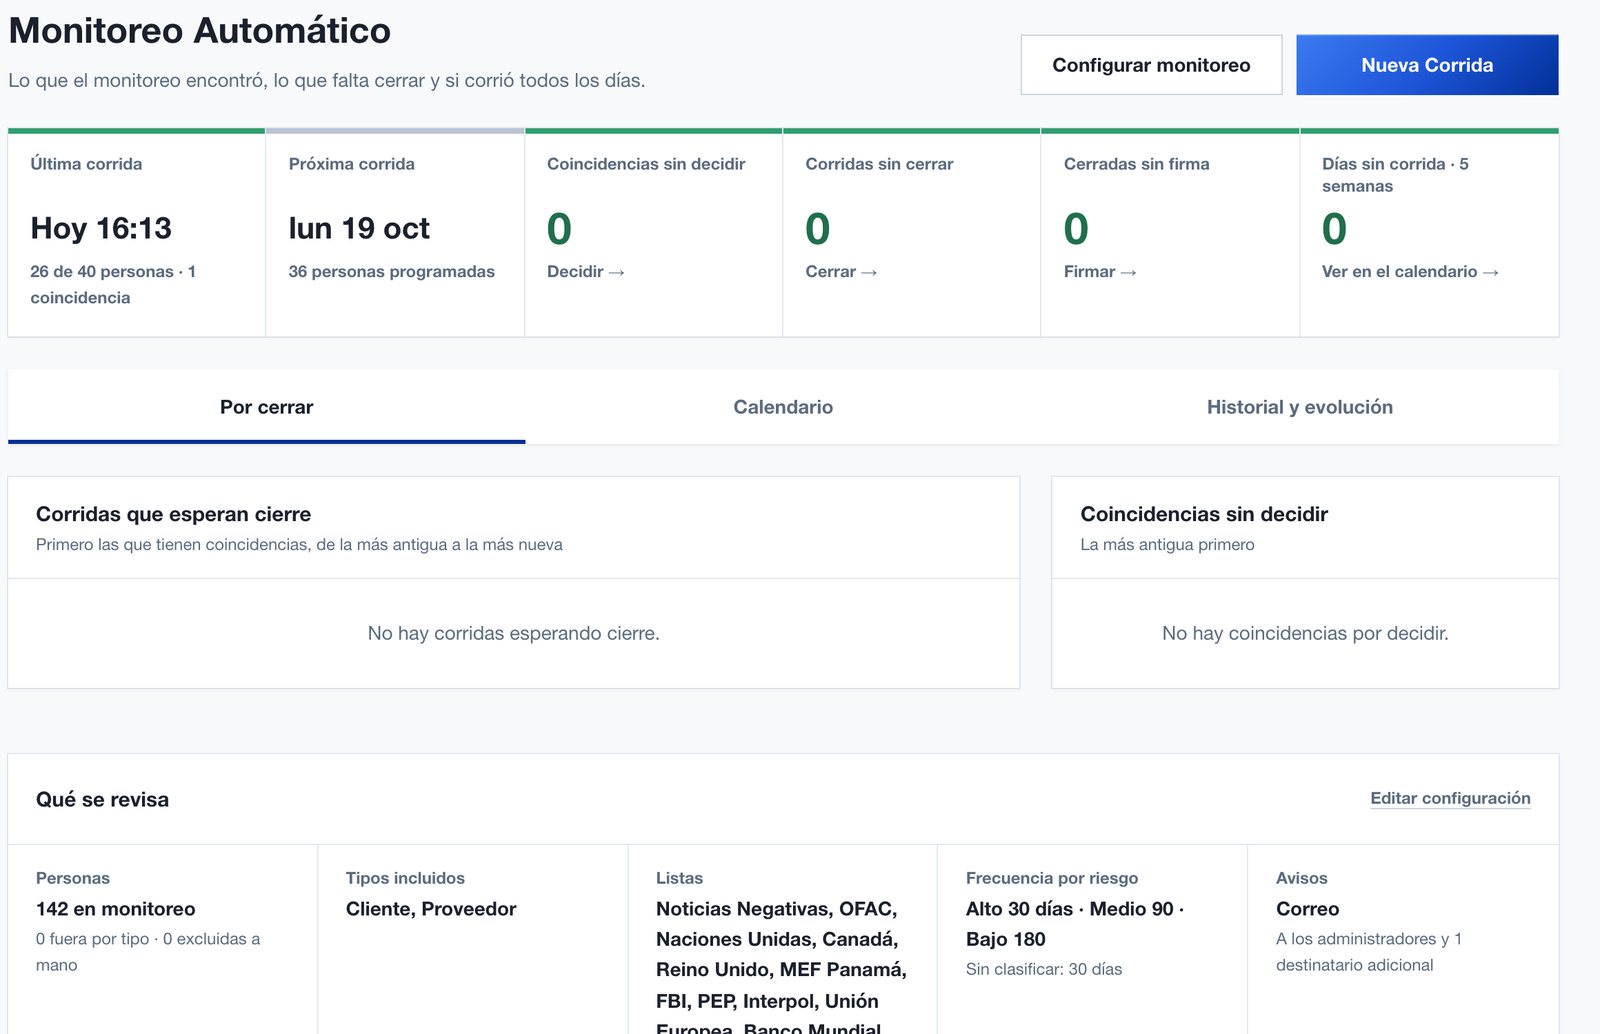Click the Días sin corrida zero count
Image resolution: width=1600 pixels, height=1034 pixels.
1334,229
